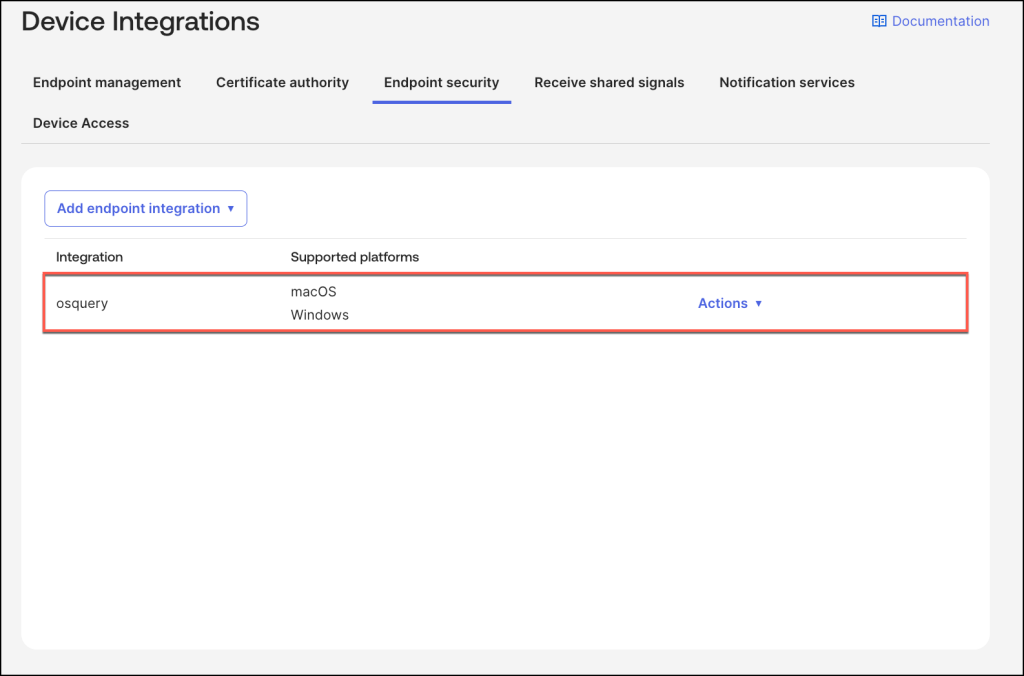Screen dimensions: 1024x676
Task: Click the arrow beside Actions
Action: [759, 304]
